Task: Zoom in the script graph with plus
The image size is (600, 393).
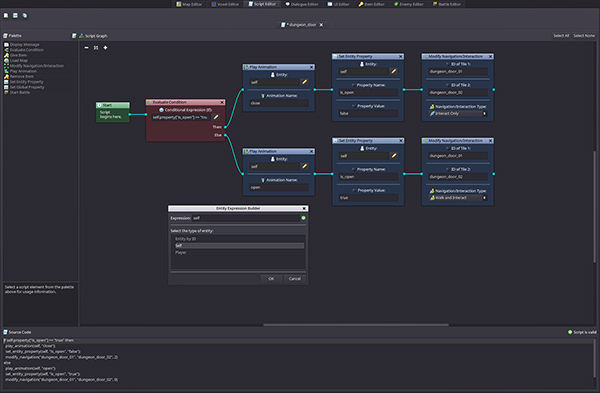Action: click(x=105, y=48)
